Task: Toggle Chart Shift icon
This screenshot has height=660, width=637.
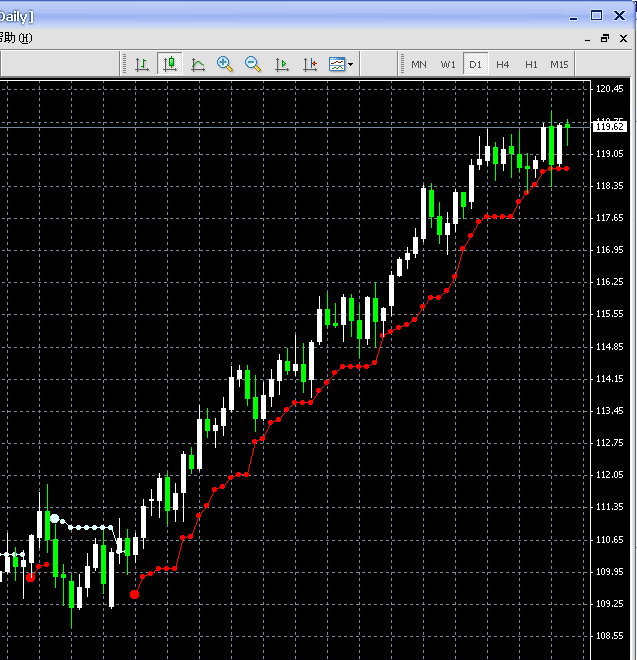Action: (309, 64)
